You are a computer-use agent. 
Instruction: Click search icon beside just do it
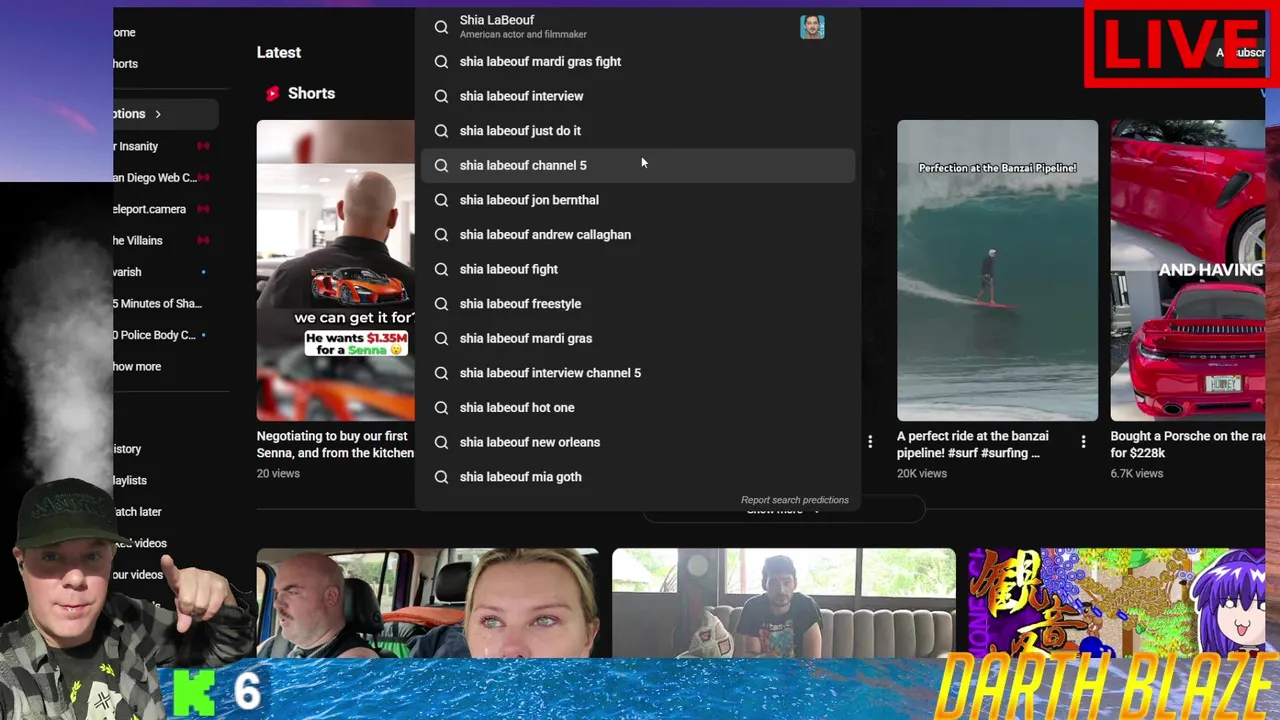[x=441, y=131]
